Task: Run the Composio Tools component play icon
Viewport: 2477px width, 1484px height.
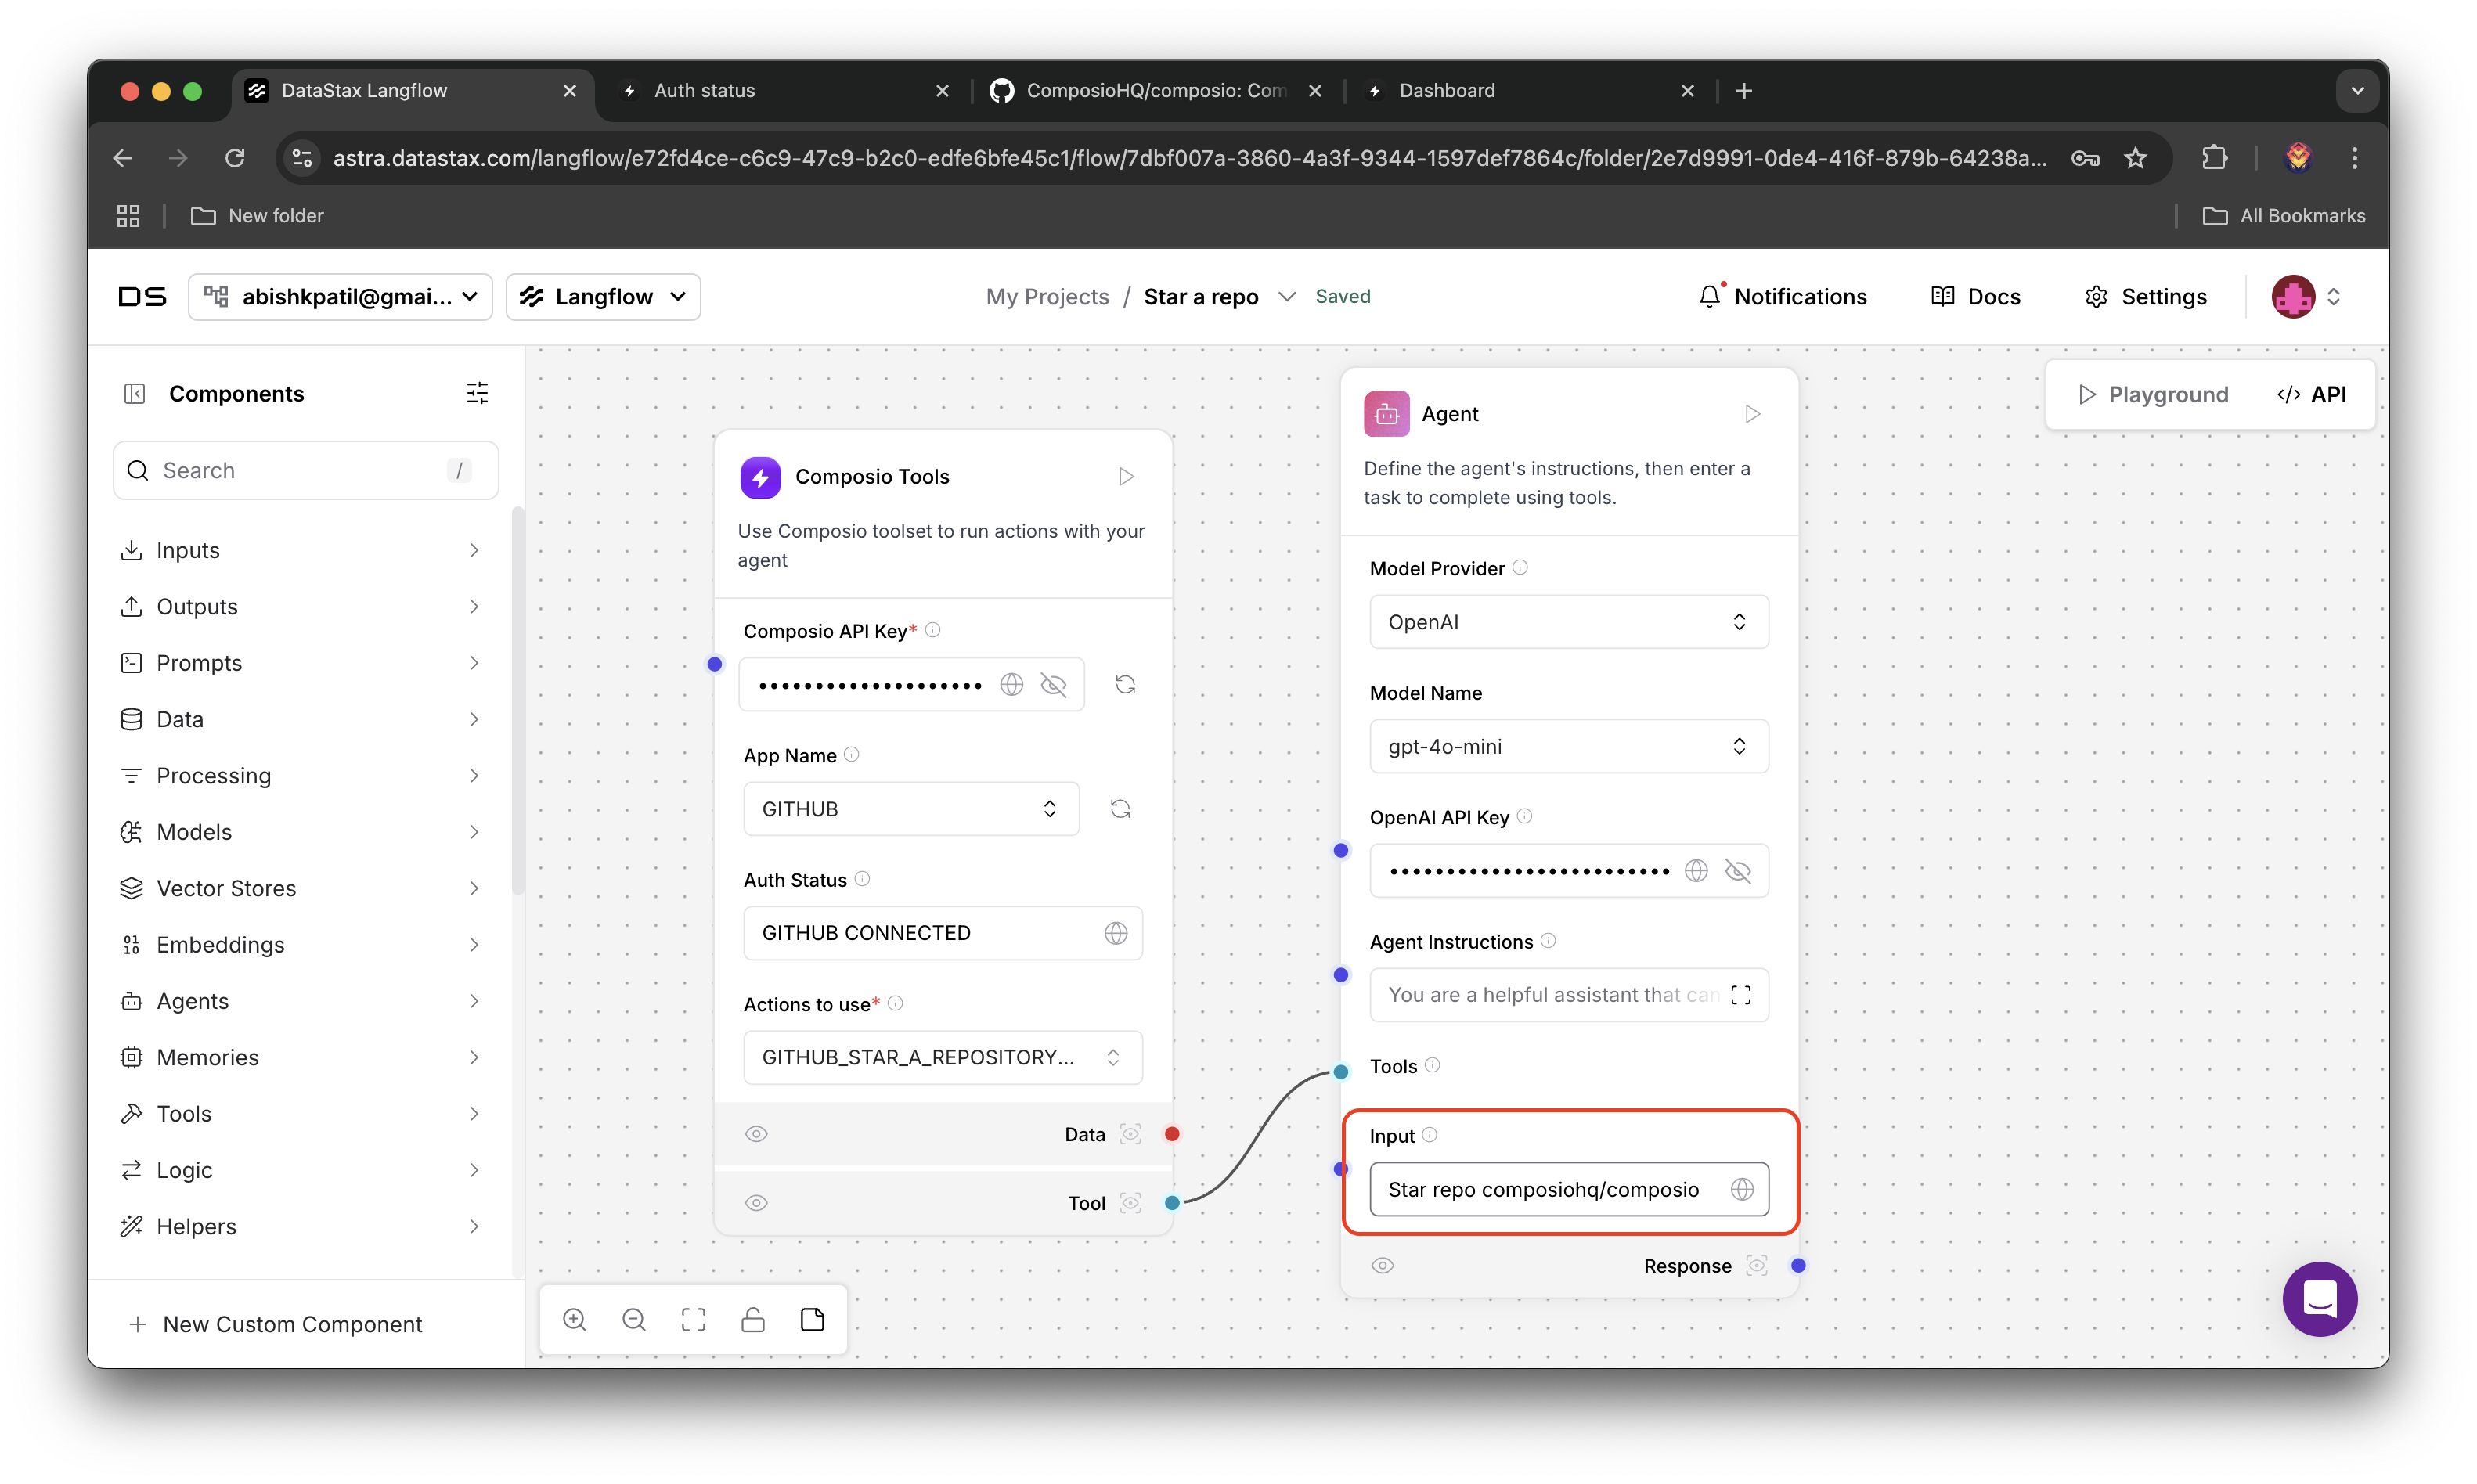Action: click(1126, 476)
